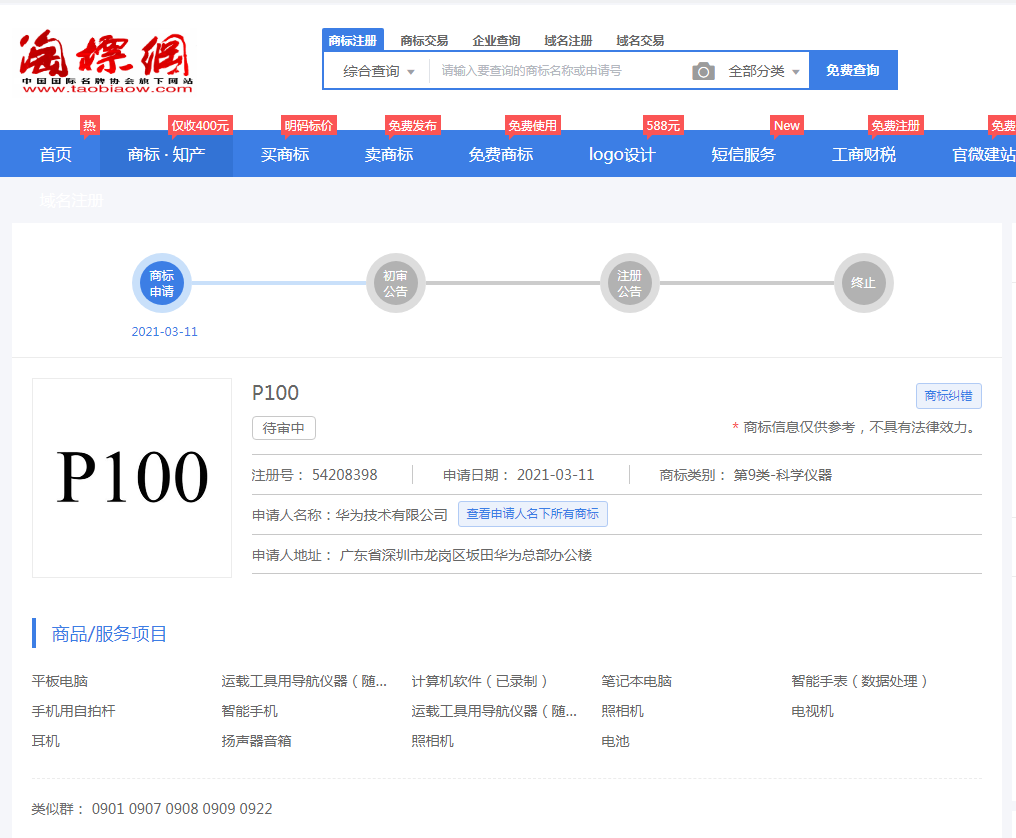Click the 商标申请 progress step circle
Image resolution: width=1016 pixels, height=838 pixels.
(x=162, y=283)
